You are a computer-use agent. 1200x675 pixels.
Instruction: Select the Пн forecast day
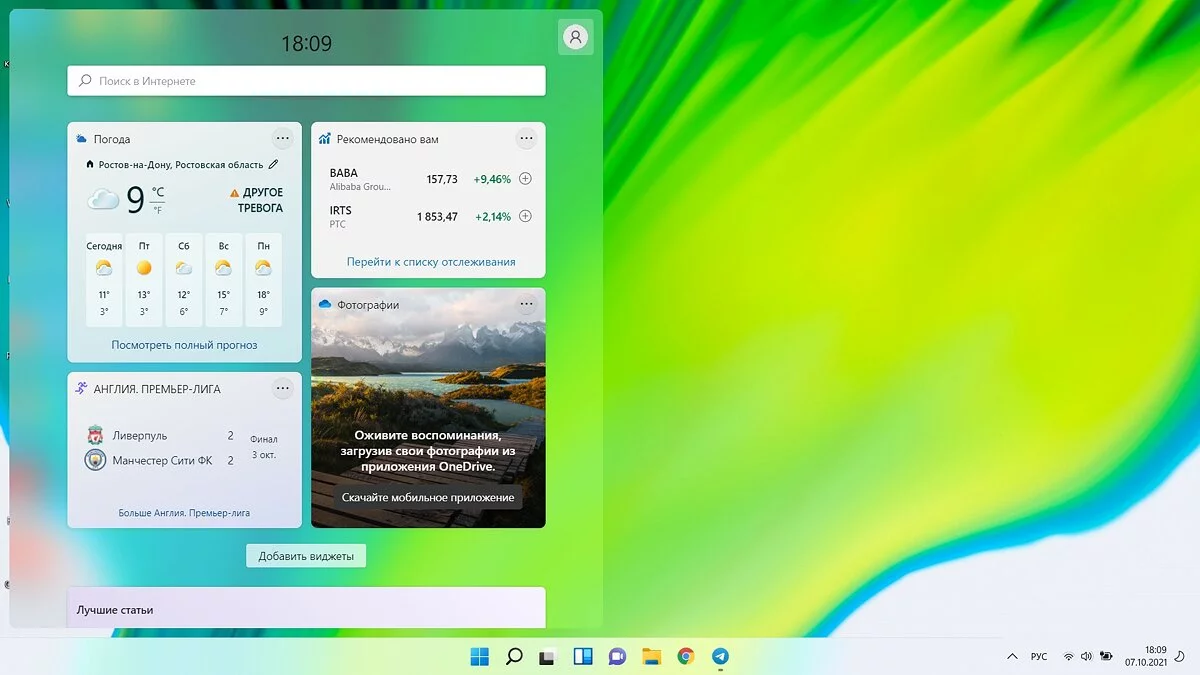point(263,280)
